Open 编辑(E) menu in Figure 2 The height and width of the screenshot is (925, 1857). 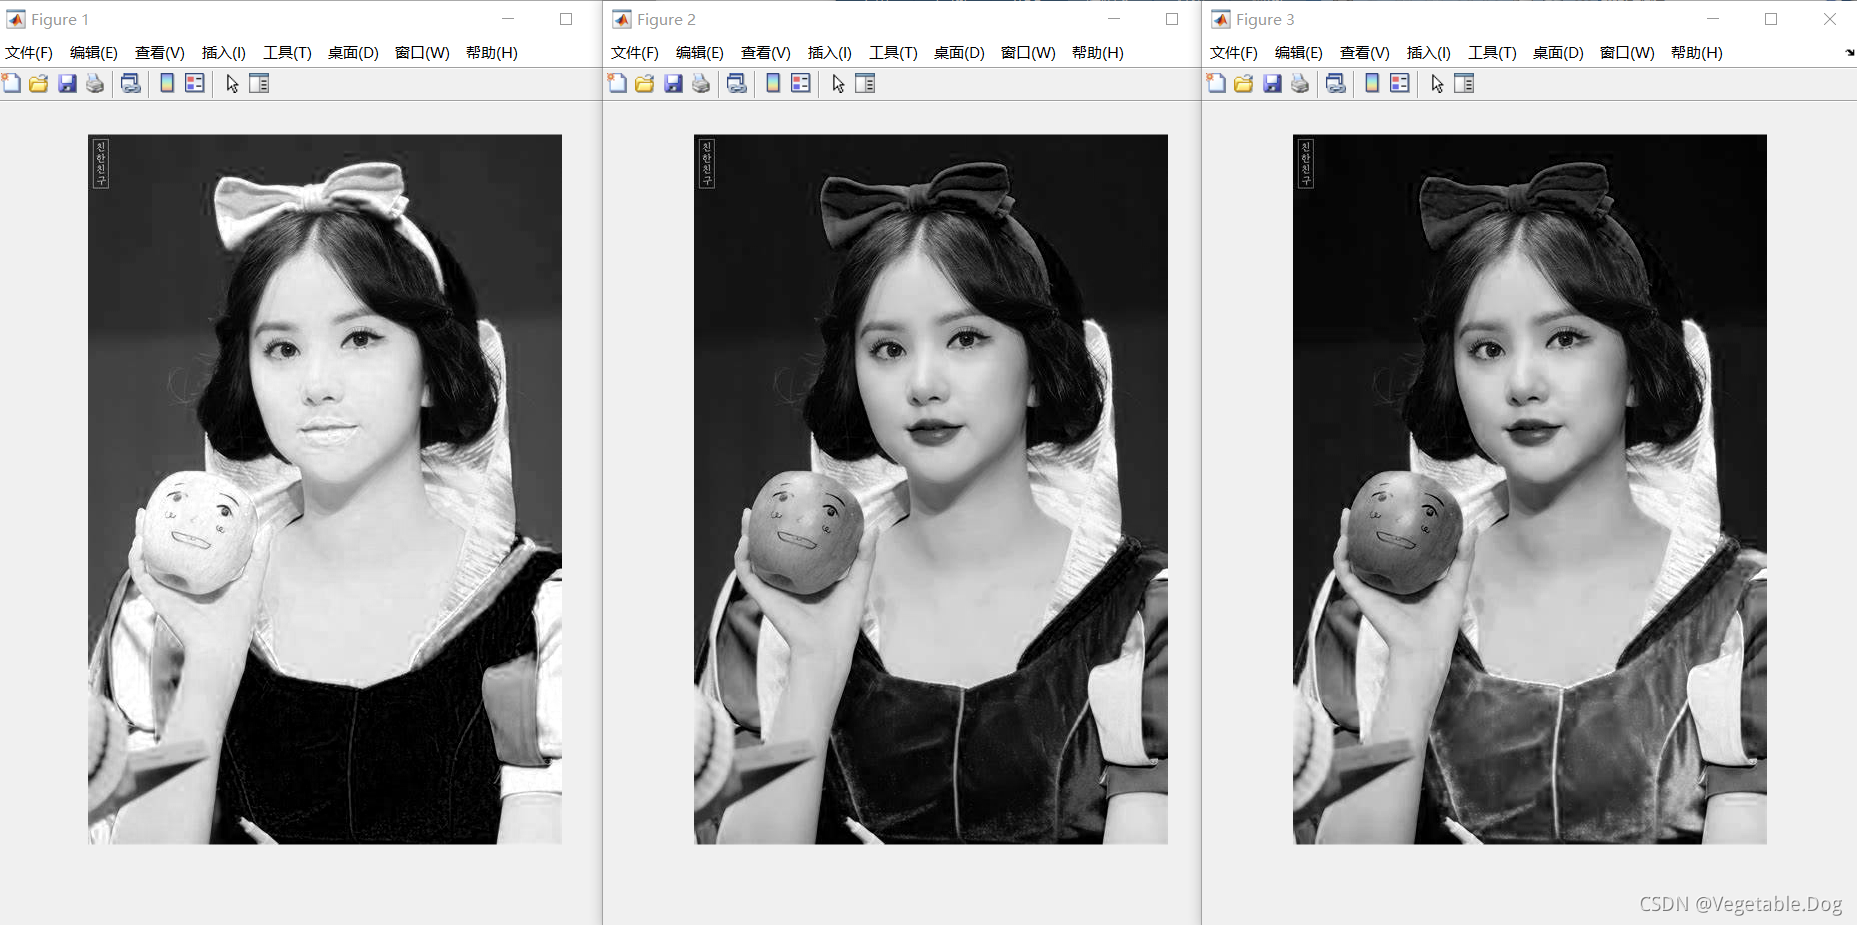click(700, 52)
